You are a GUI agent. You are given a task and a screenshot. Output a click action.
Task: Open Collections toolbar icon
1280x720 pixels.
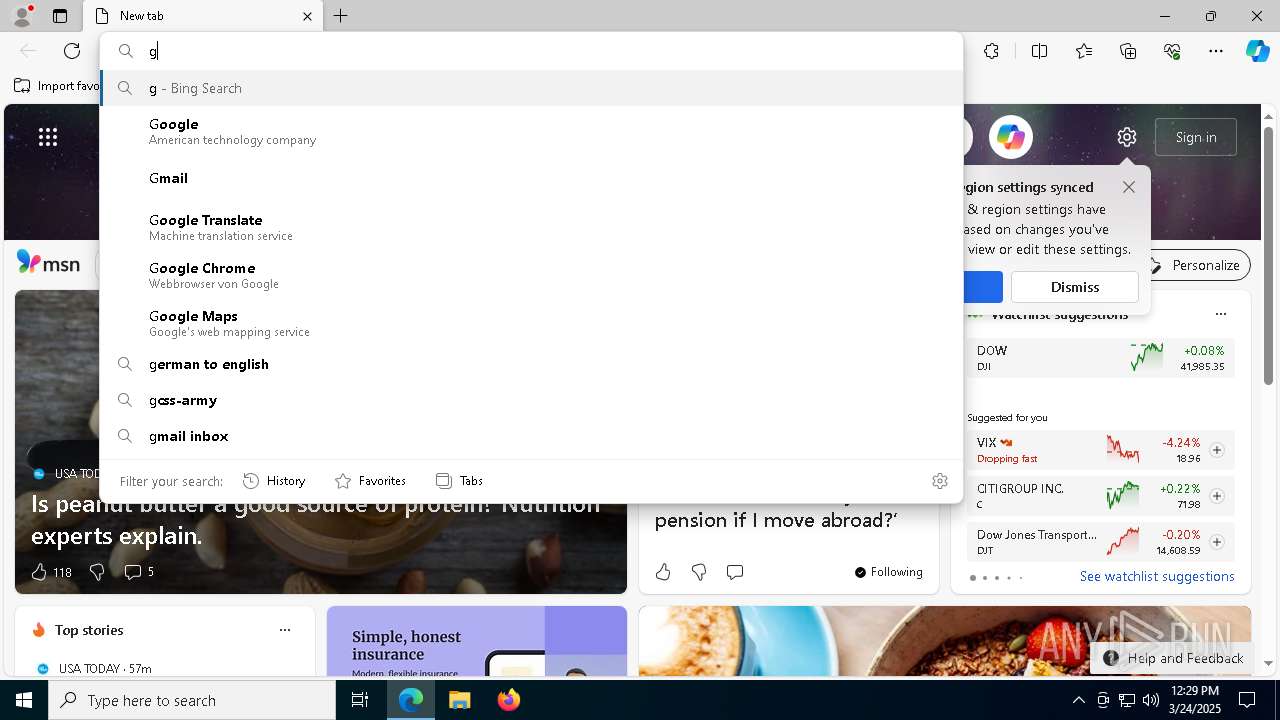tap(1128, 51)
